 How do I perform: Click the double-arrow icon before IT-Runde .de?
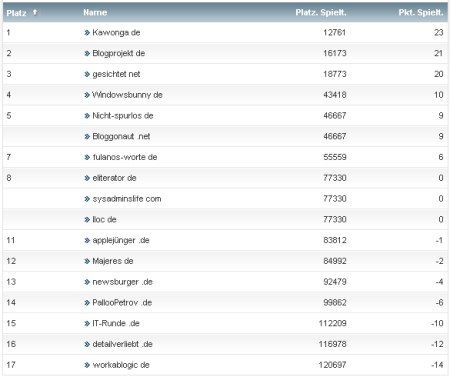coord(87,323)
